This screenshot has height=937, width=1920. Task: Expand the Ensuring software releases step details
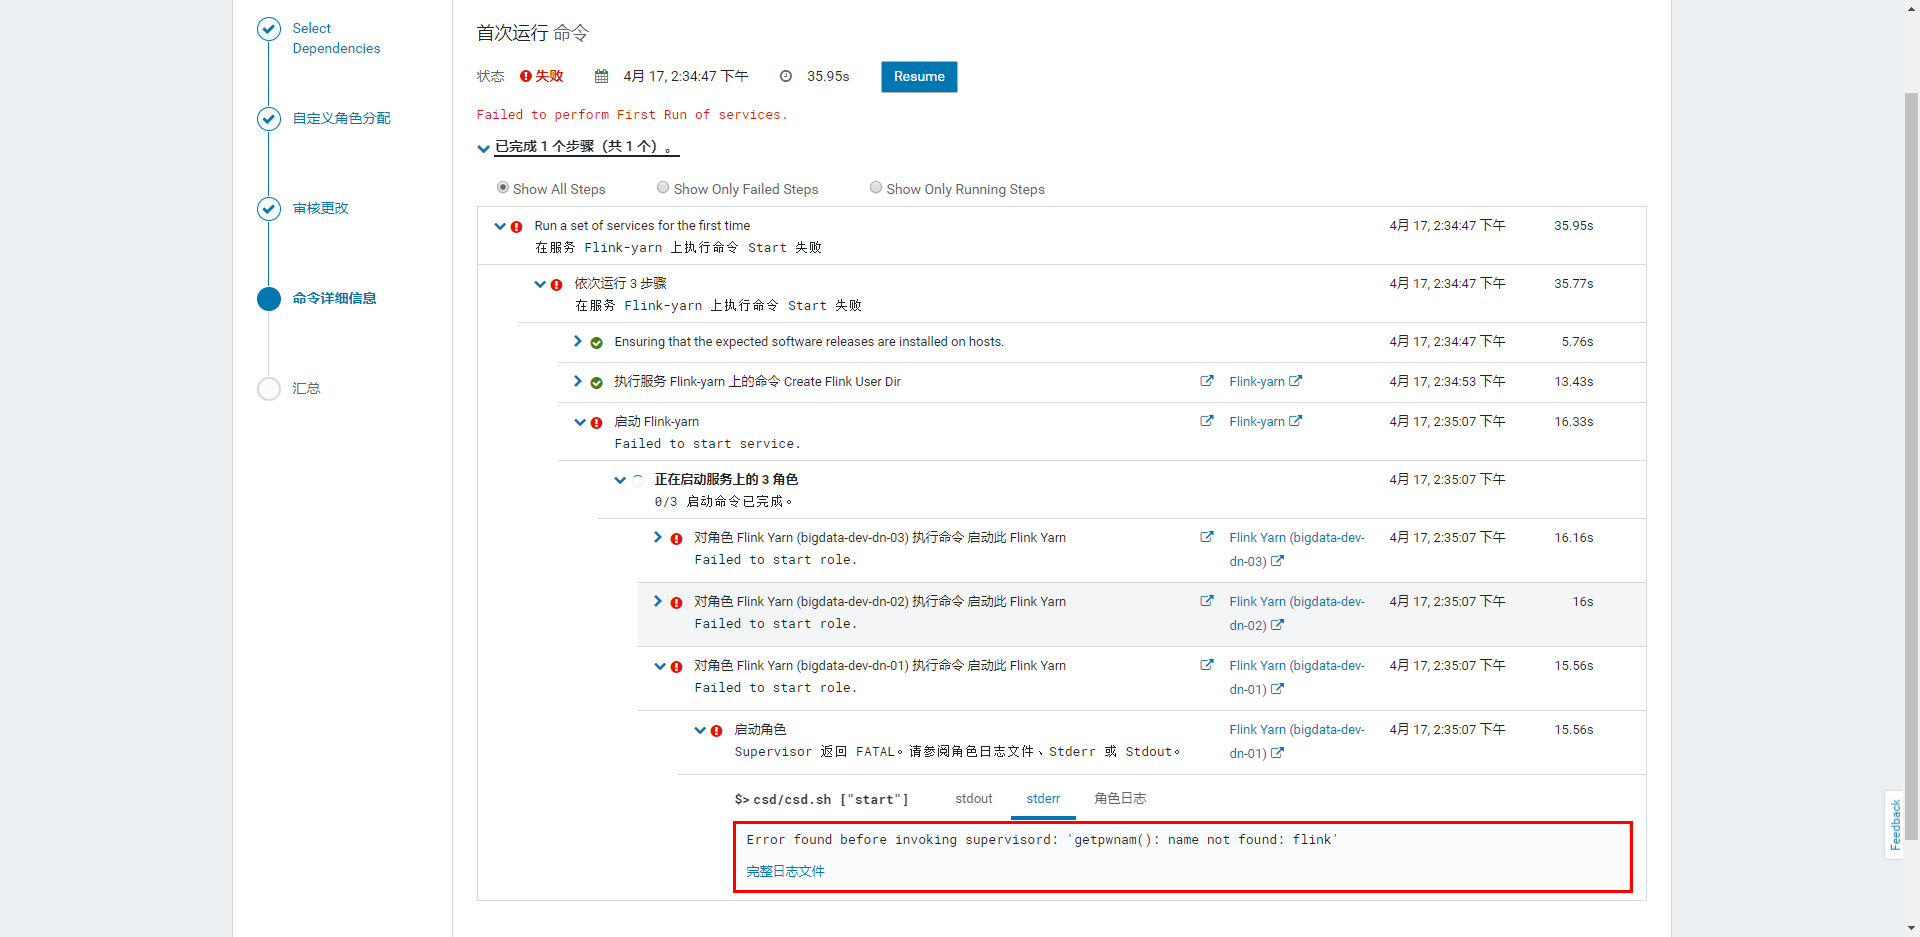[x=577, y=341]
